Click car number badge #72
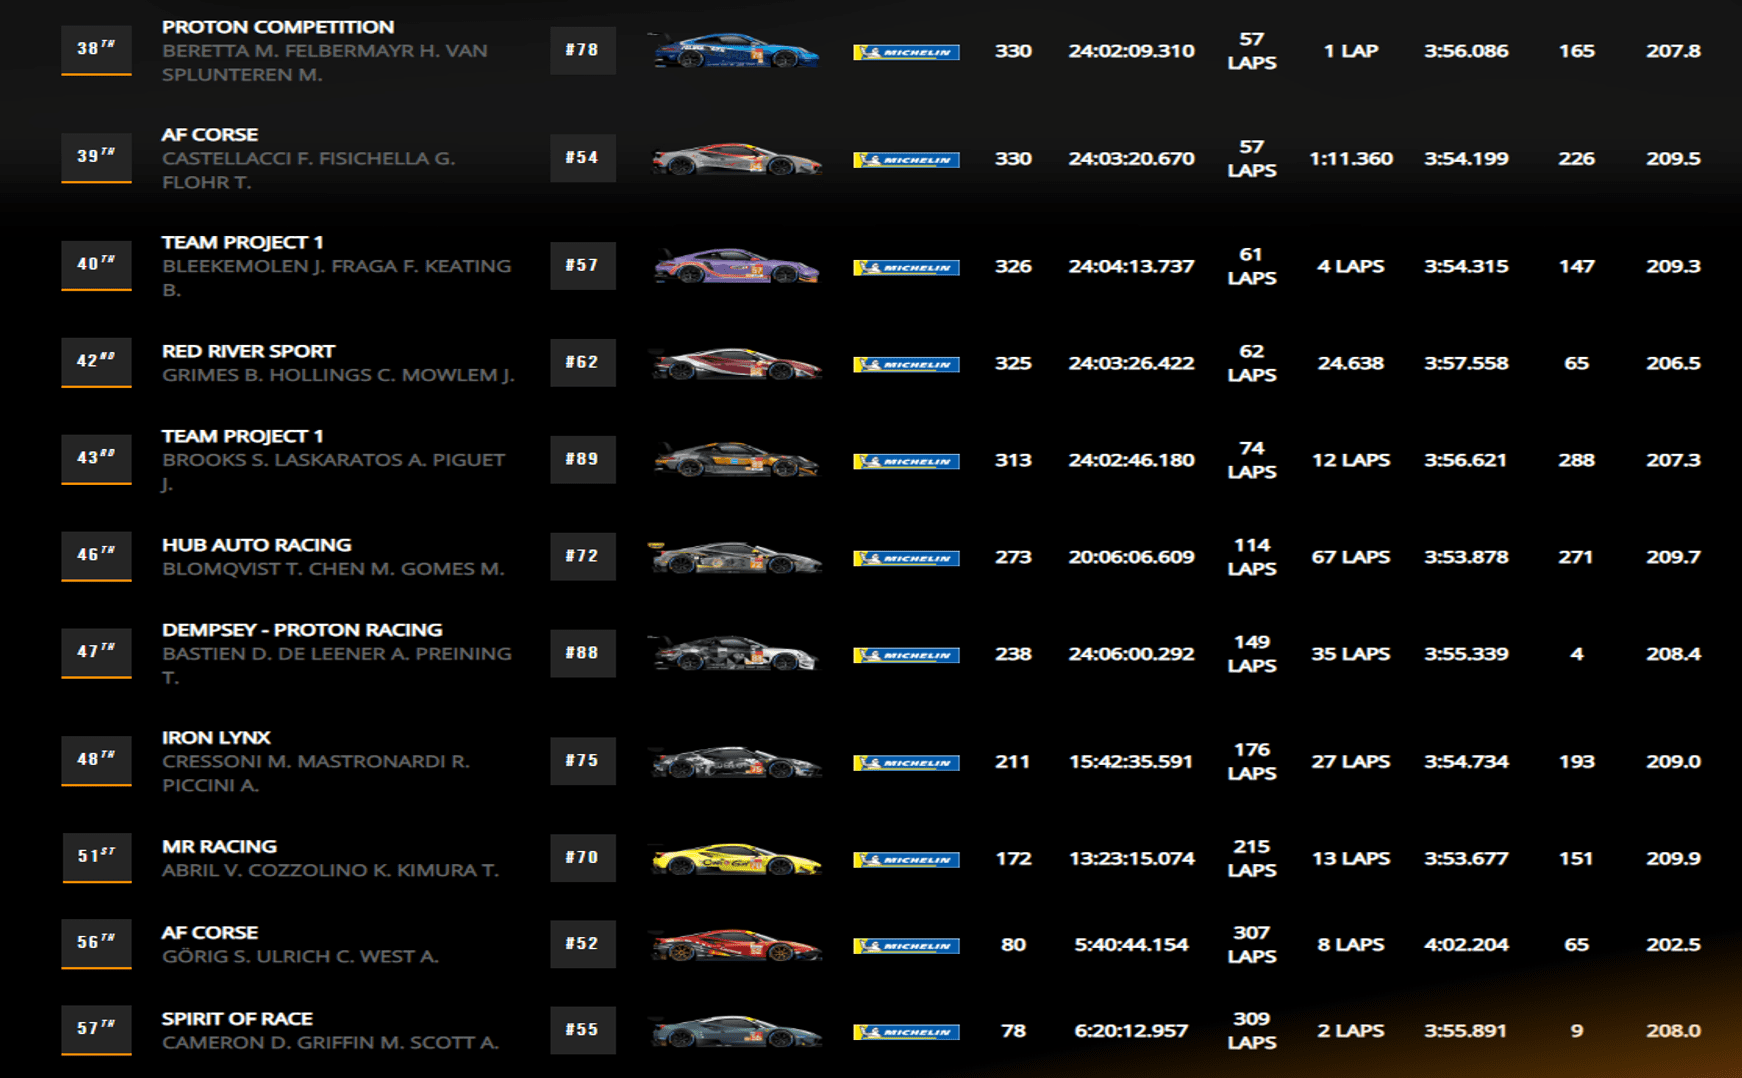The height and width of the screenshot is (1078, 1742). click(583, 556)
